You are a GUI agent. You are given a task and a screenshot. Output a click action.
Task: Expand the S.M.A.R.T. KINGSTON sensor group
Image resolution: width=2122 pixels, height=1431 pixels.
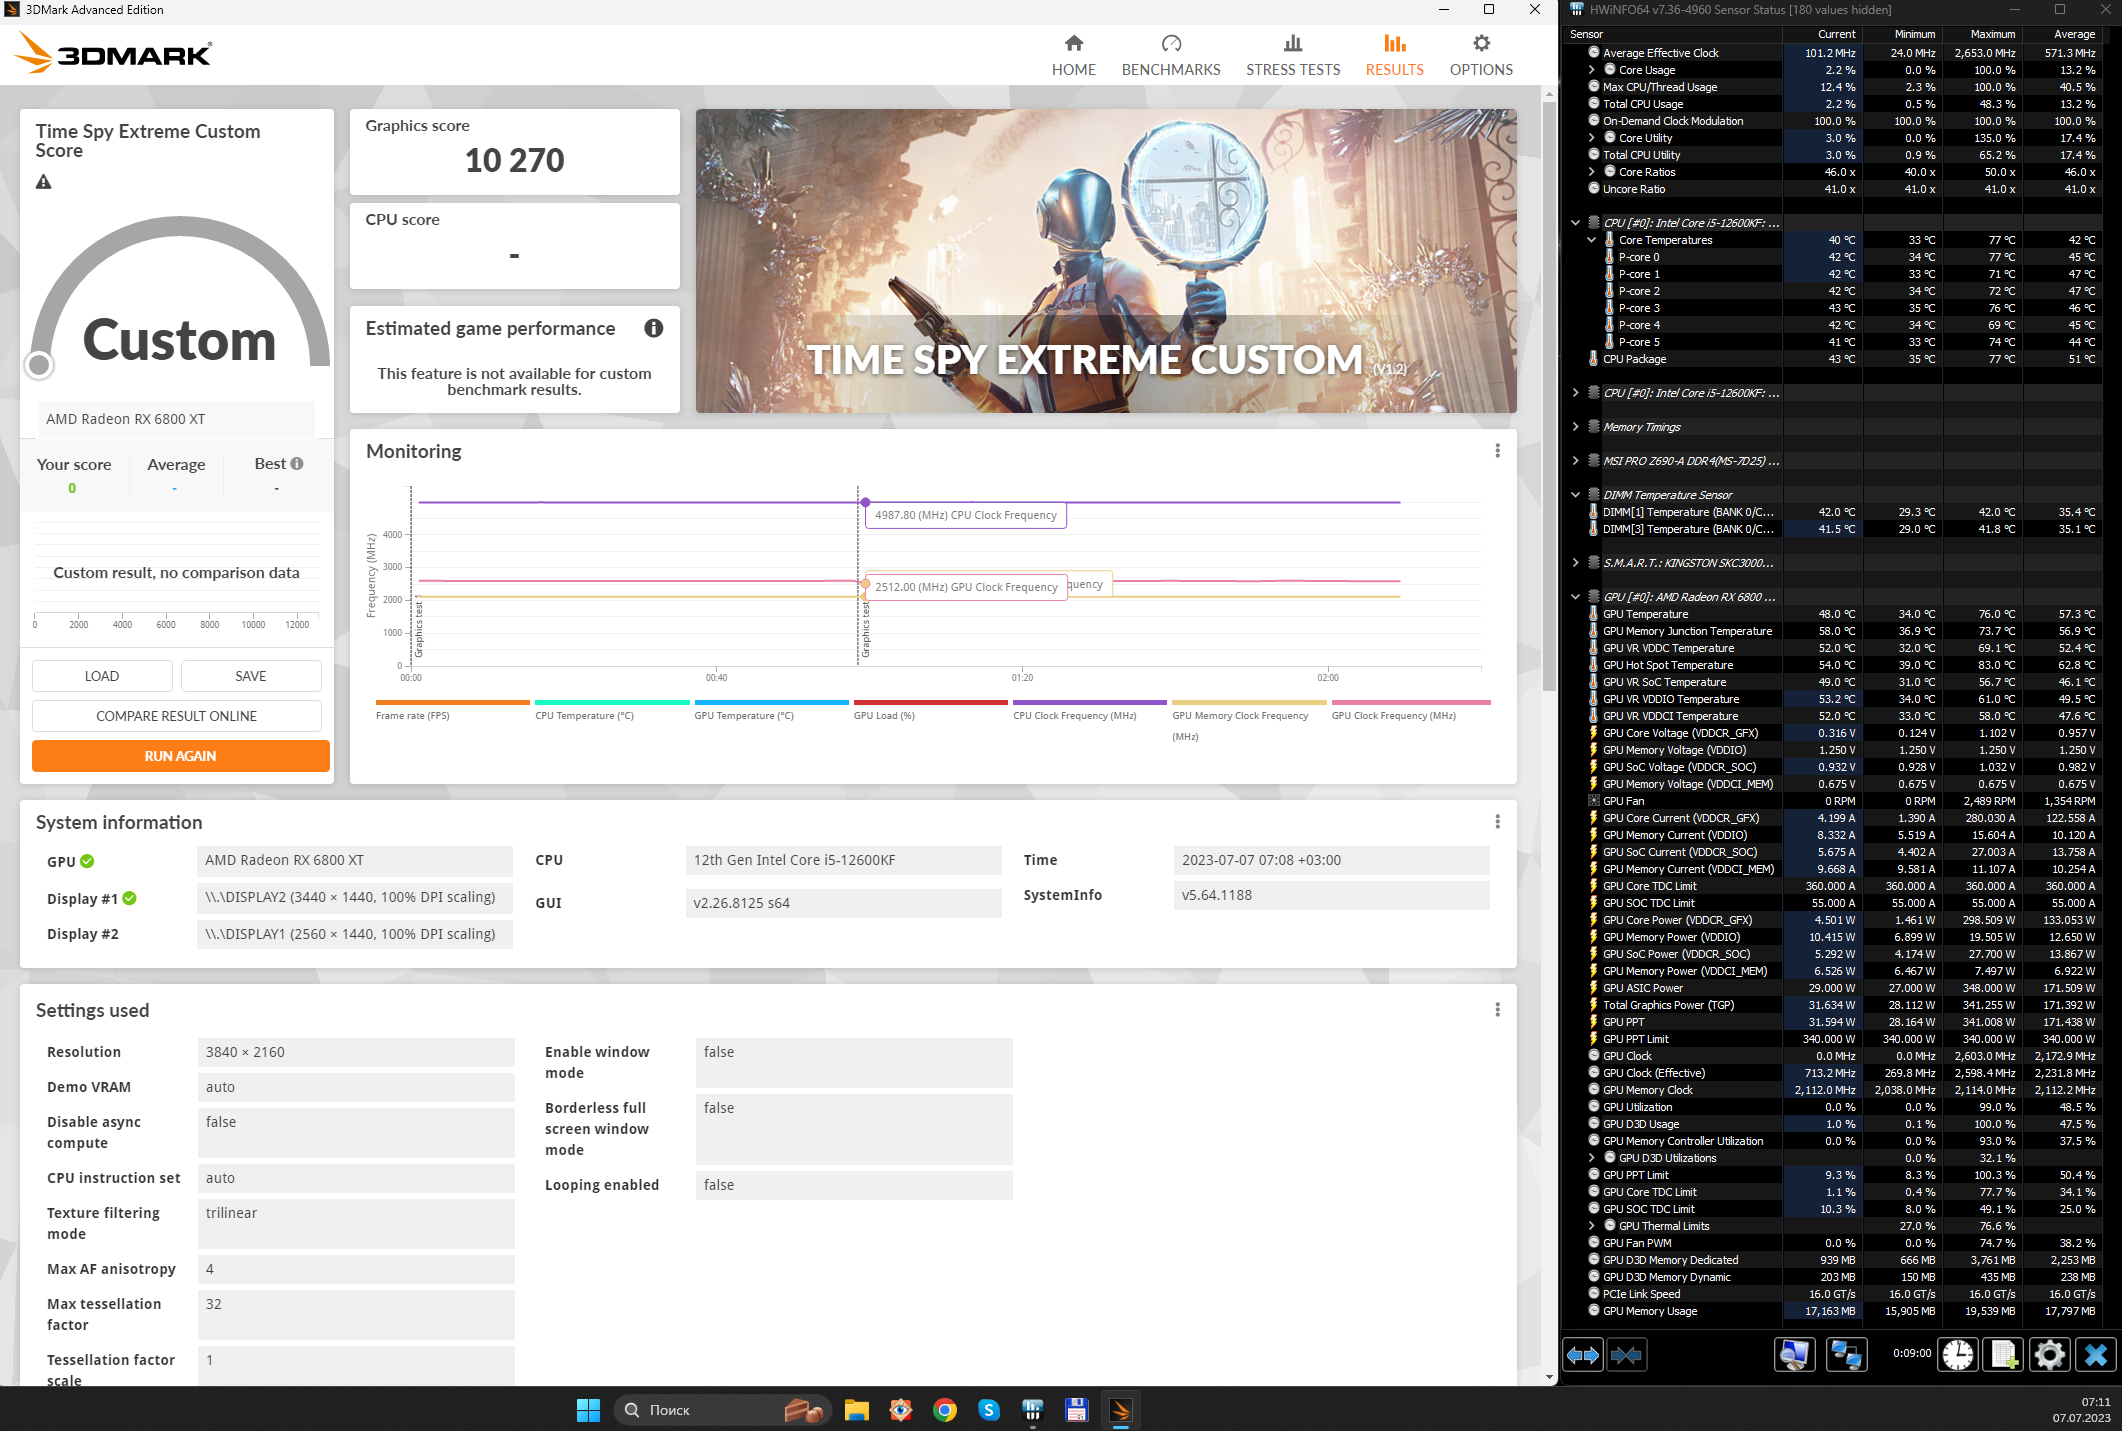coord(1576,563)
